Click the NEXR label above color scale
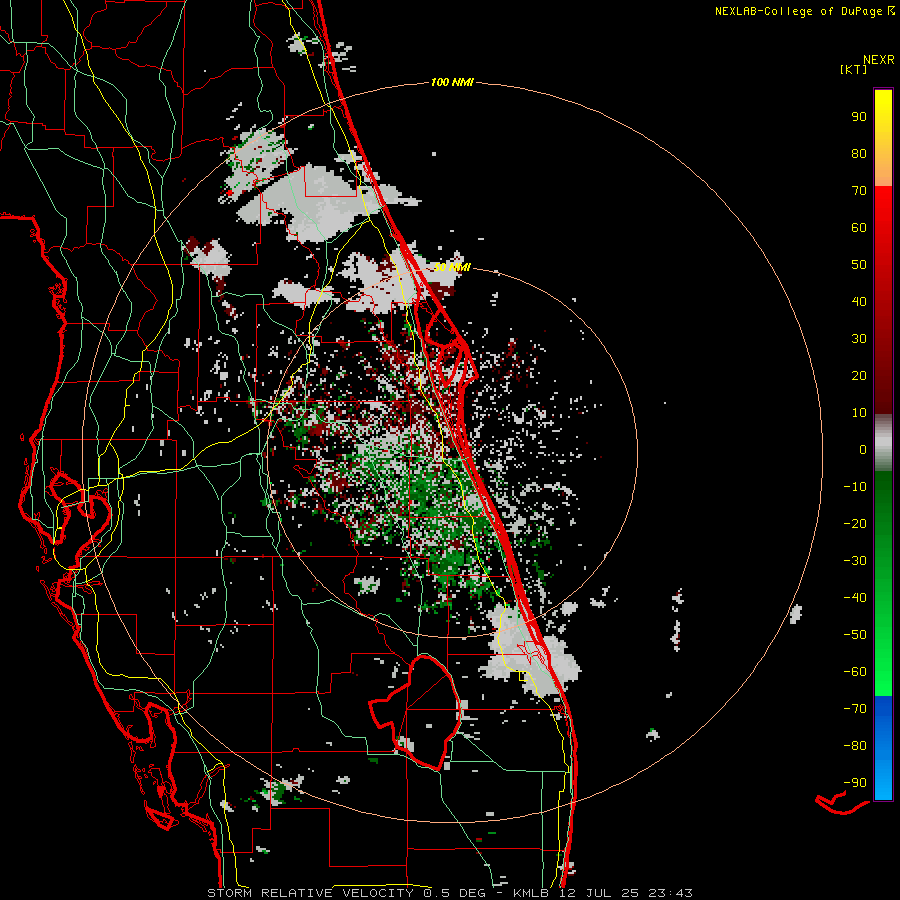 (x=879, y=60)
